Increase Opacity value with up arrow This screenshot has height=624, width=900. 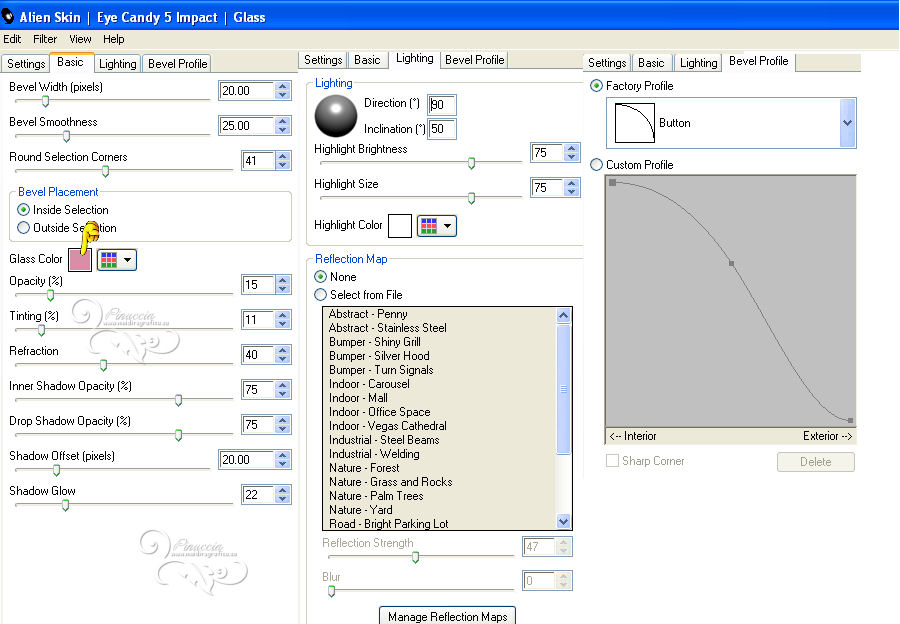coord(282,280)
